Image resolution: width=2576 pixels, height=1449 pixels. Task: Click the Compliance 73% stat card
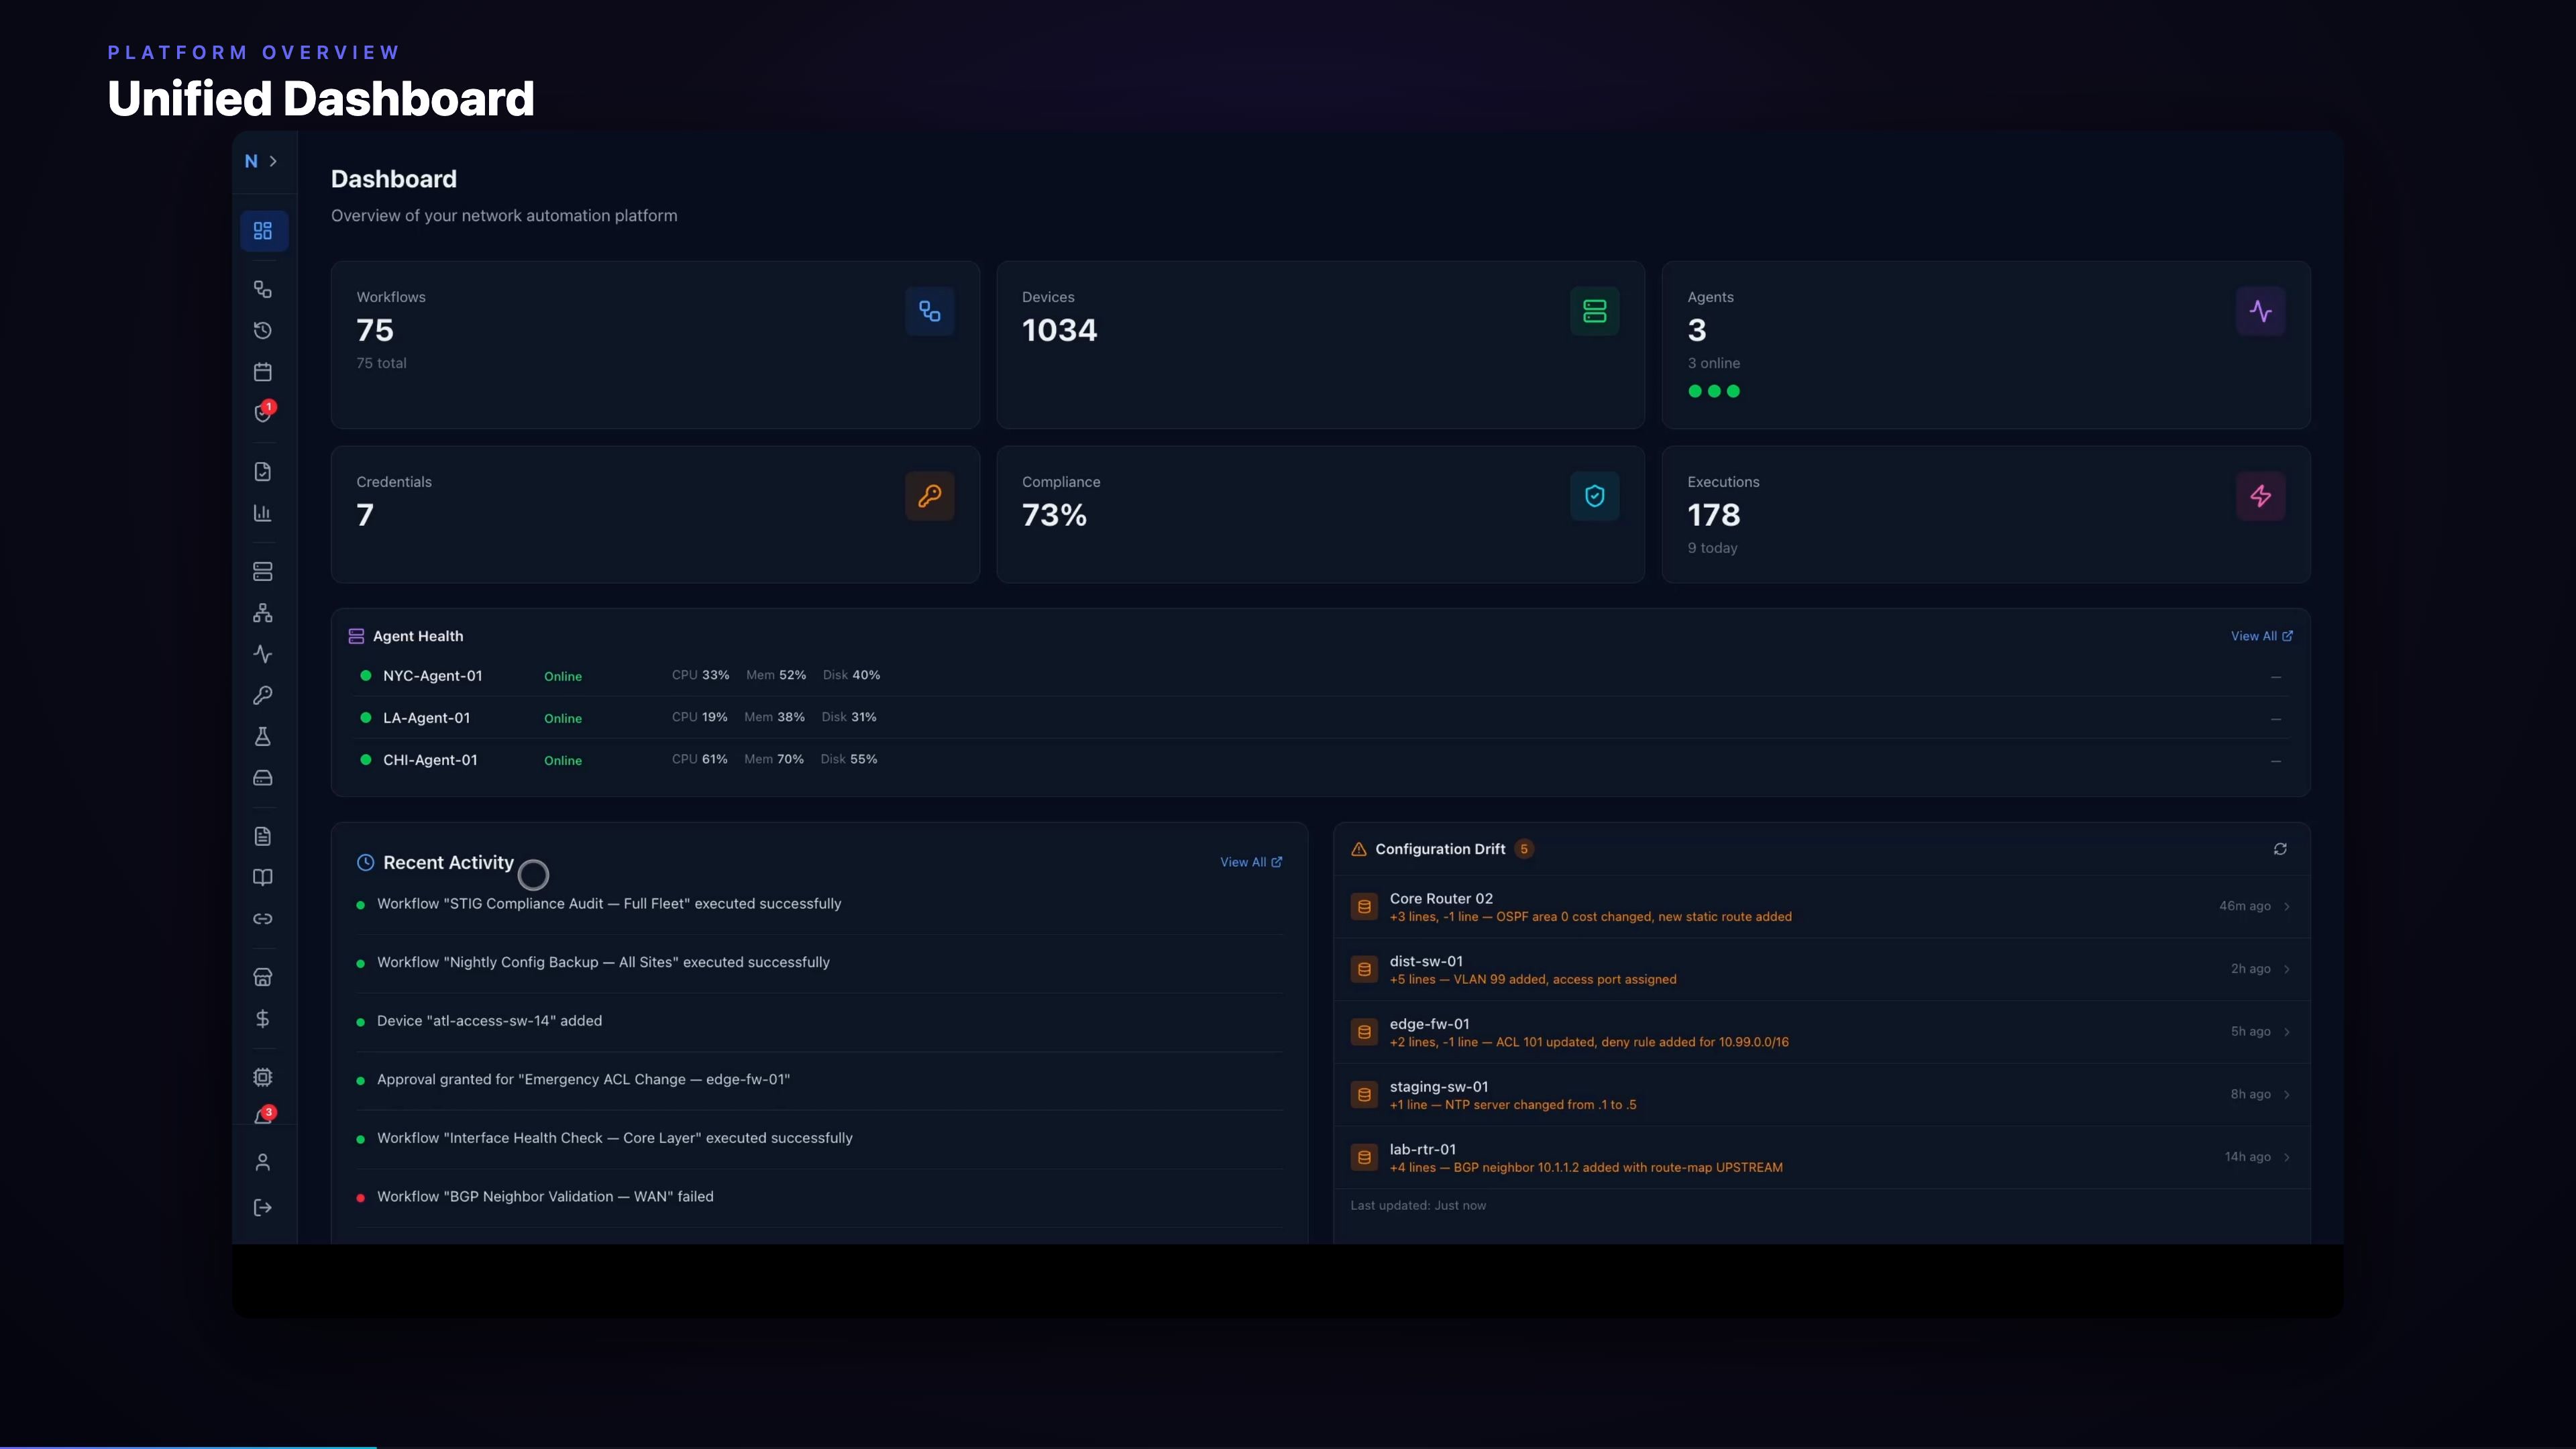[x=1320, y=514]
